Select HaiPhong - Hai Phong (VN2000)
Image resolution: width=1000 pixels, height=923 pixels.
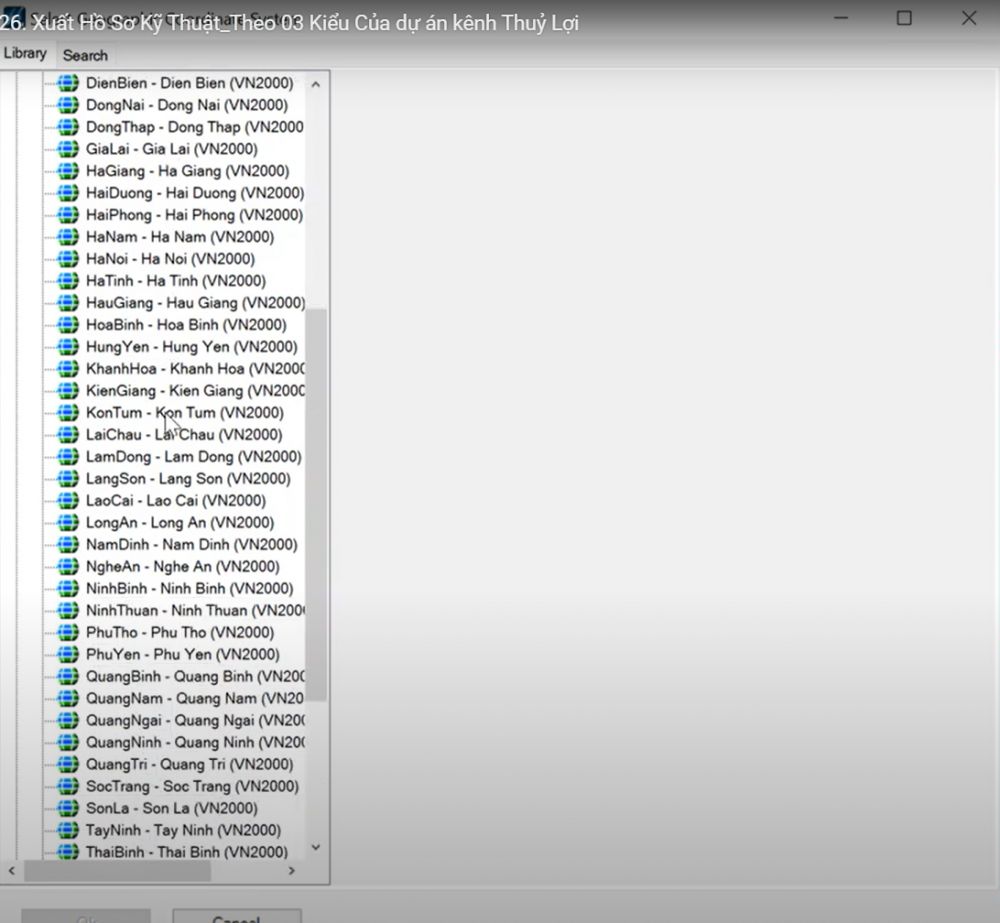tap(194, 215)
